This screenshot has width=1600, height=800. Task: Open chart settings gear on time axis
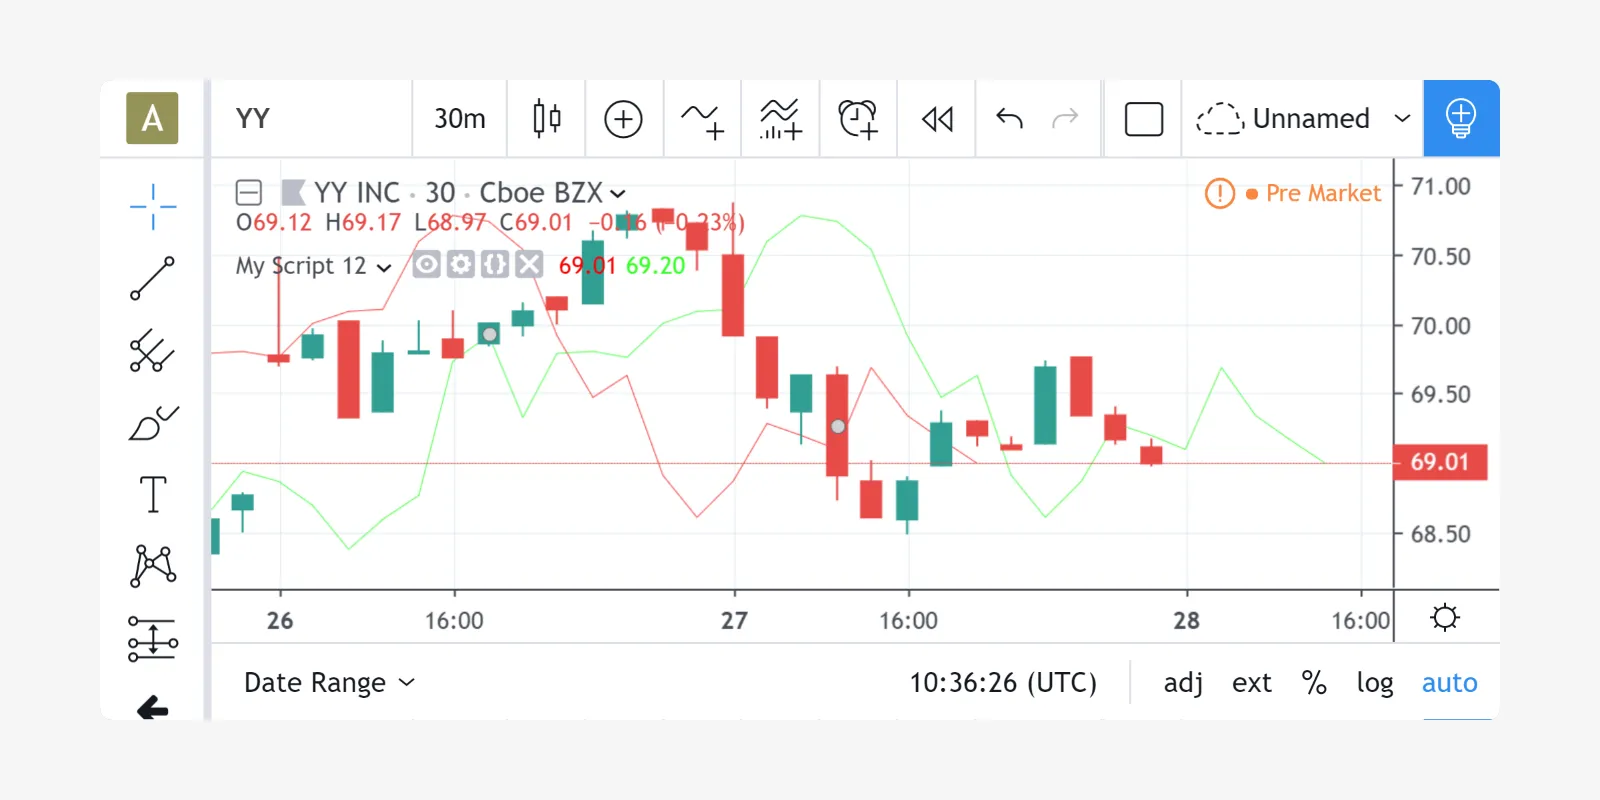(x=1445, y=617)
